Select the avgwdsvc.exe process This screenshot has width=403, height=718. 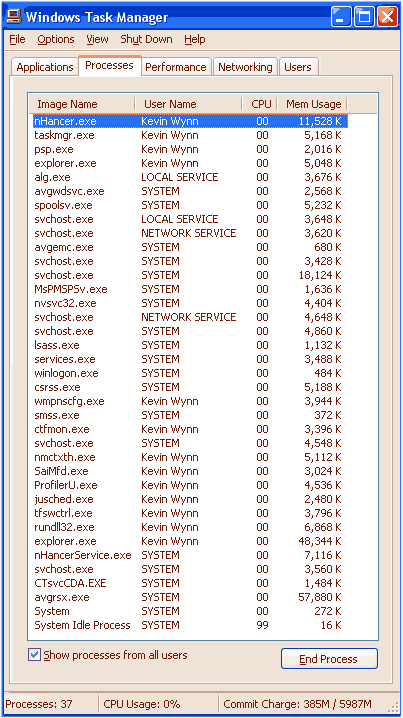tap(190, 191)
